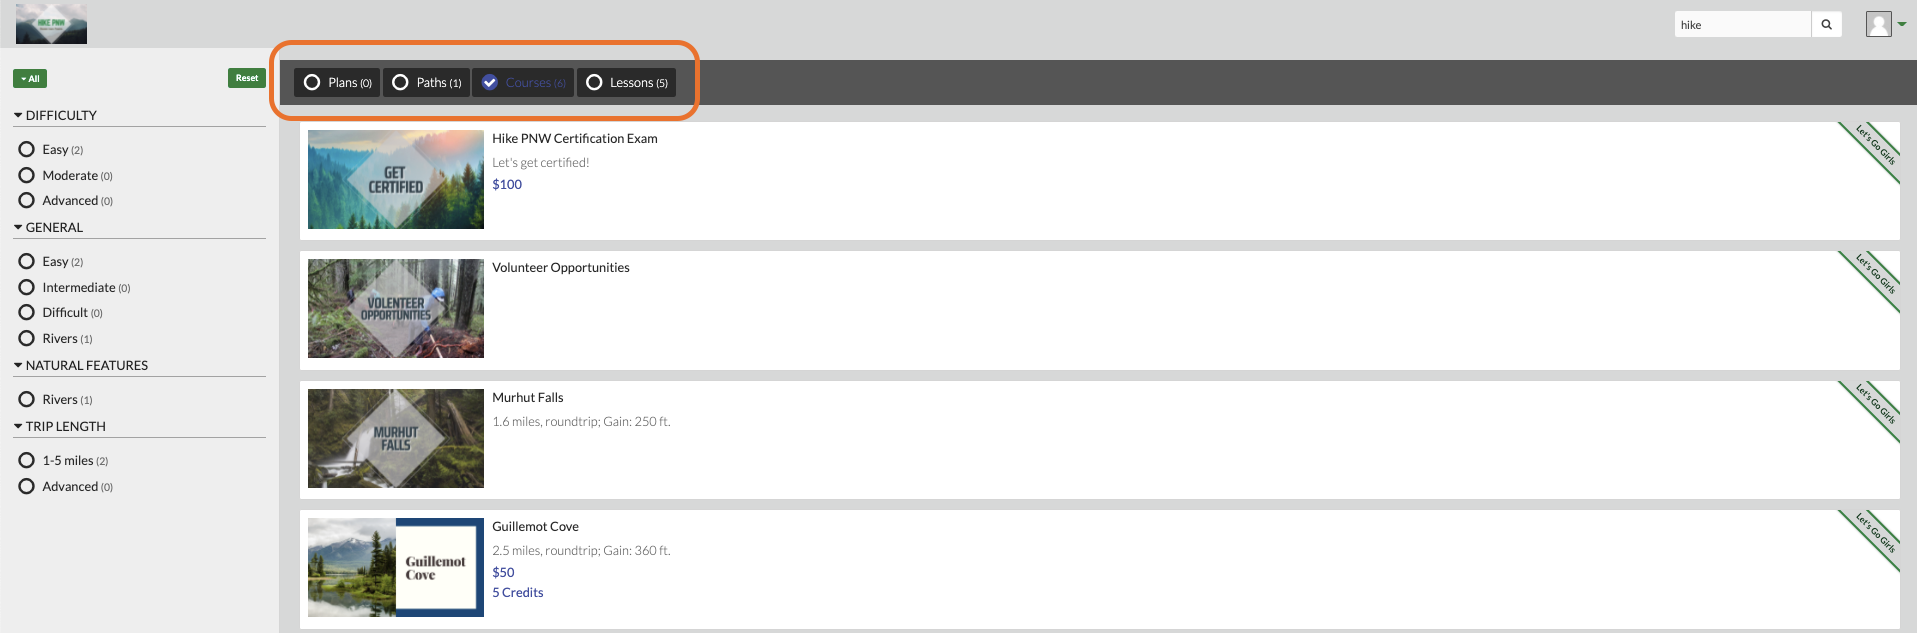Click the Hike PNW logo
This screenshot has width=1917, height=633.
(51, 24)
